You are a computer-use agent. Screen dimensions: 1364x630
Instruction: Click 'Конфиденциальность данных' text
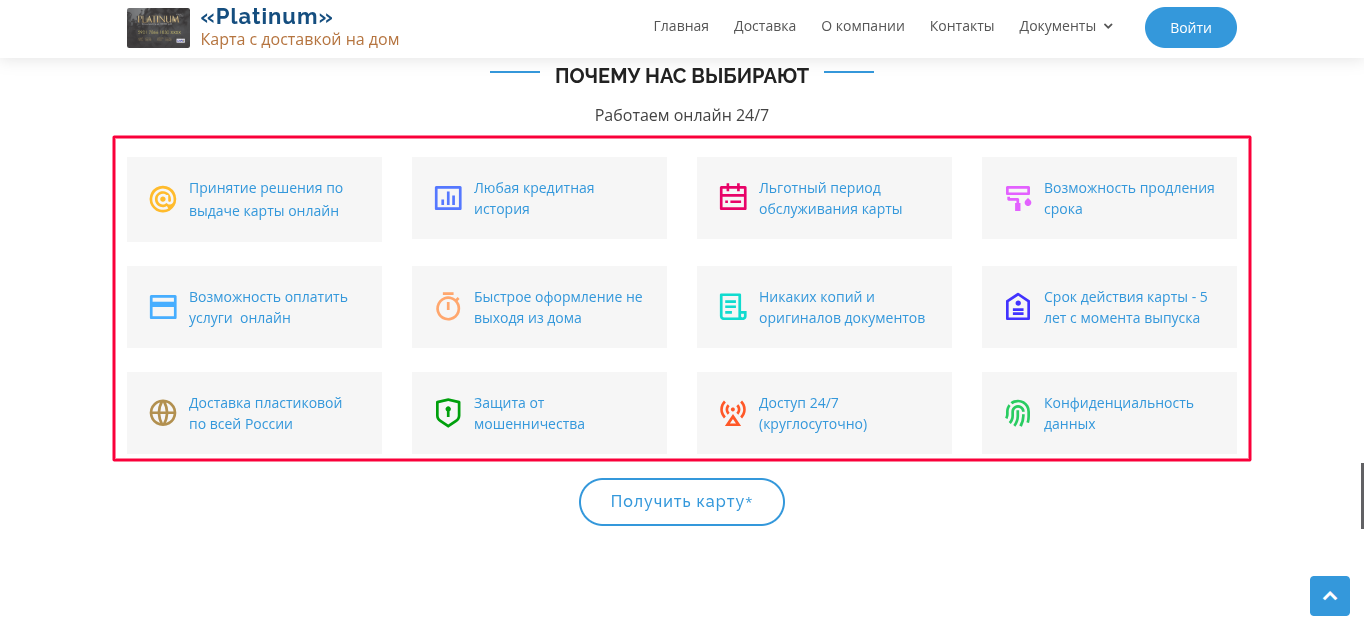pos(1119,413)
